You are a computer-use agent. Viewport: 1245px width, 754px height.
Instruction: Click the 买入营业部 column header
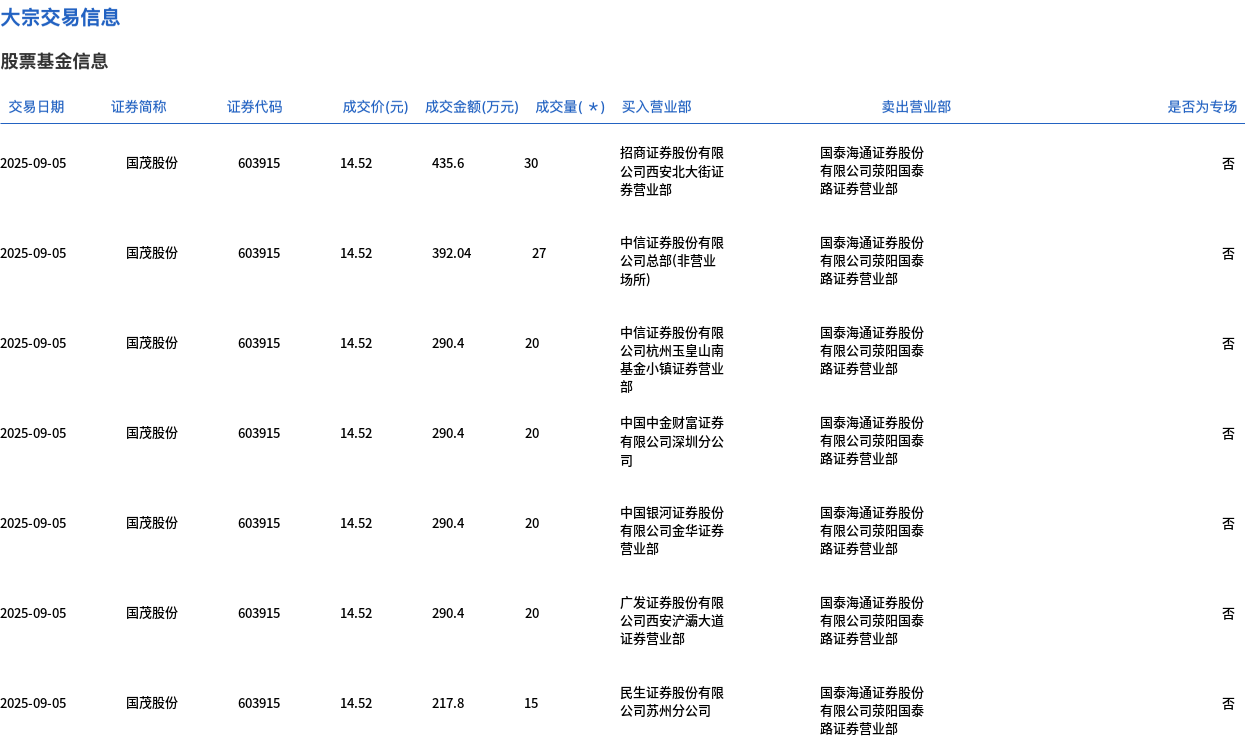[656, 107]
